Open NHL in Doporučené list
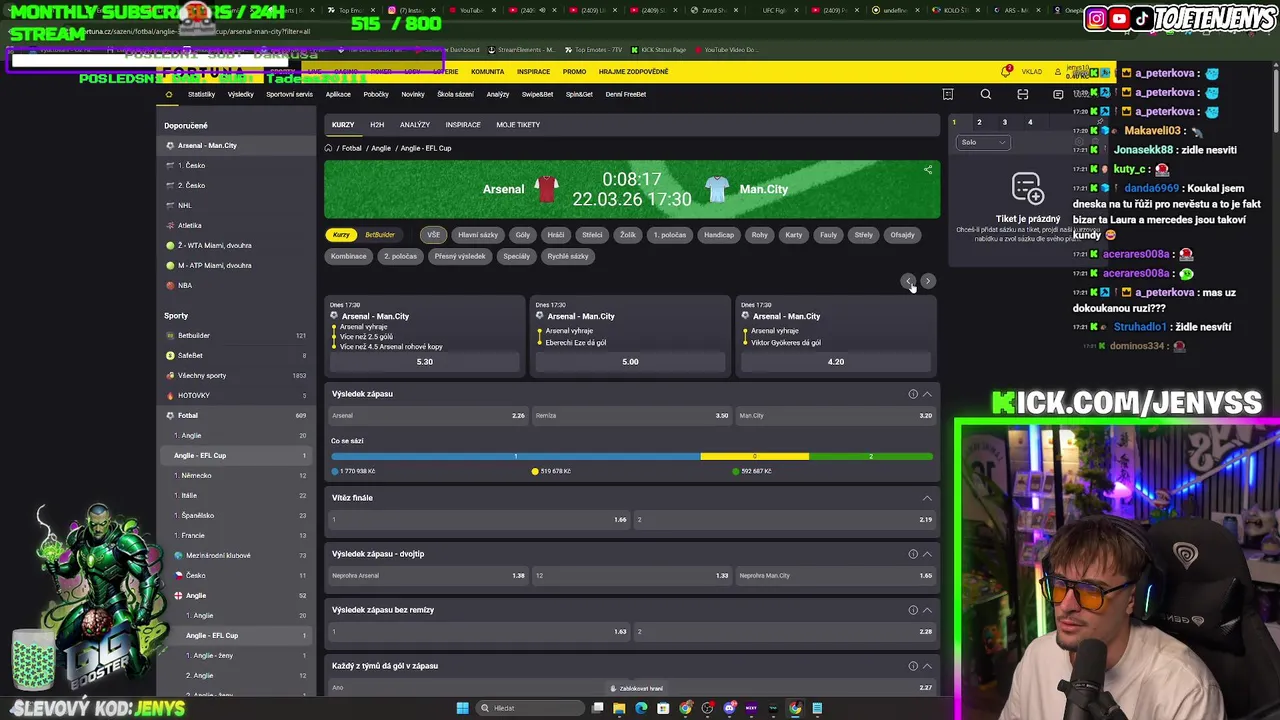 [236, 205]
